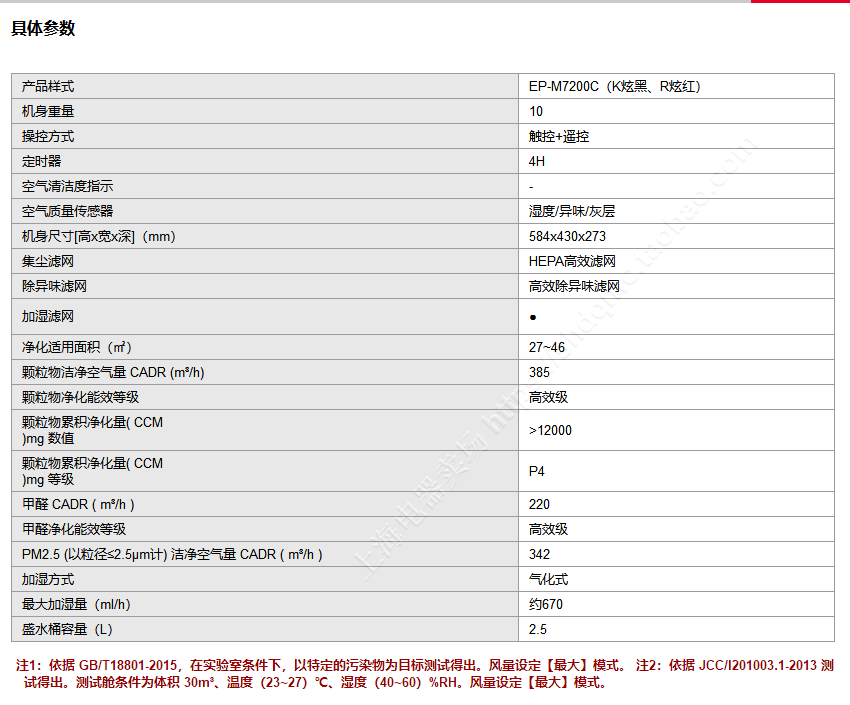Click the heading "具体参数"

click(43, 28)
